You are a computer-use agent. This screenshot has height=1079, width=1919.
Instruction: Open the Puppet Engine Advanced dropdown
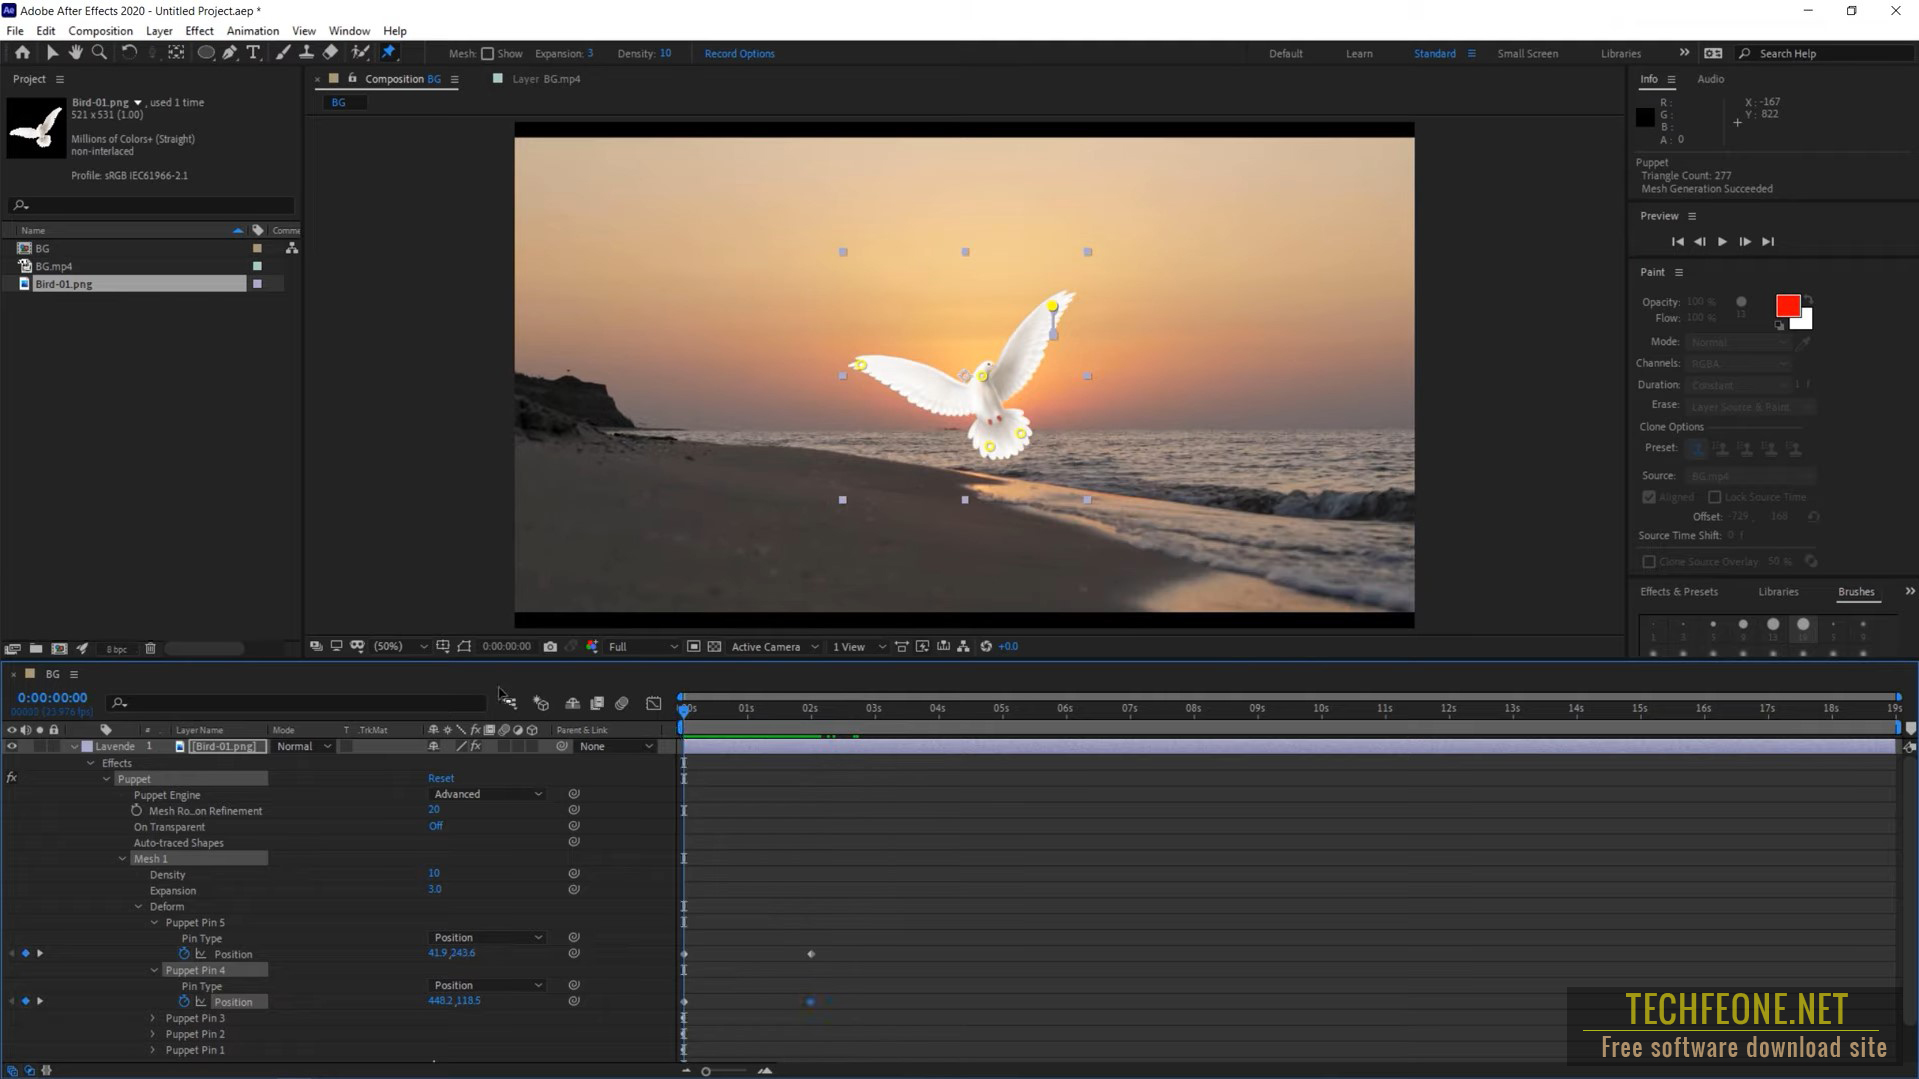click(488, 794)
